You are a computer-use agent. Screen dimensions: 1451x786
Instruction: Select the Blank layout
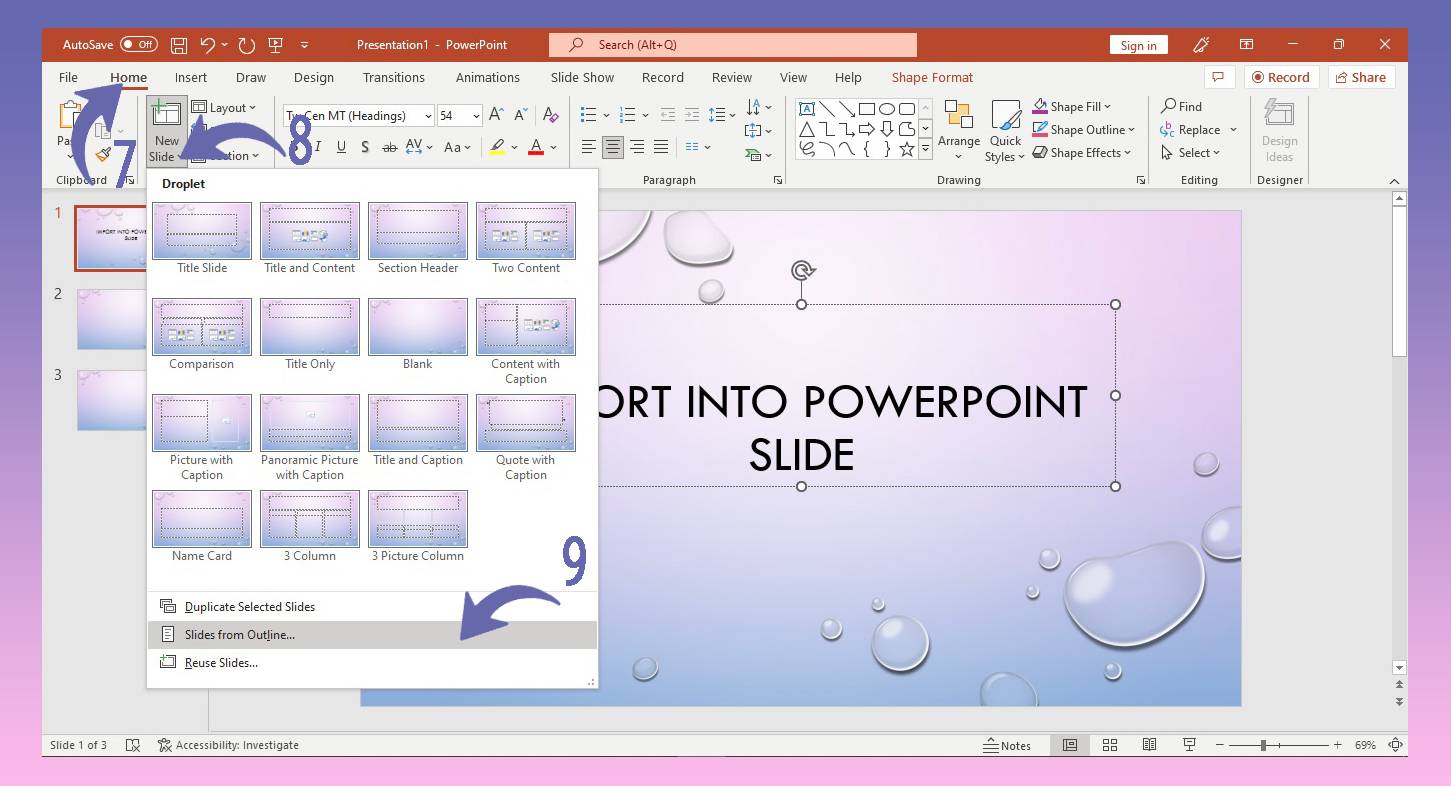pyautogui.click(x=418, y=335)
